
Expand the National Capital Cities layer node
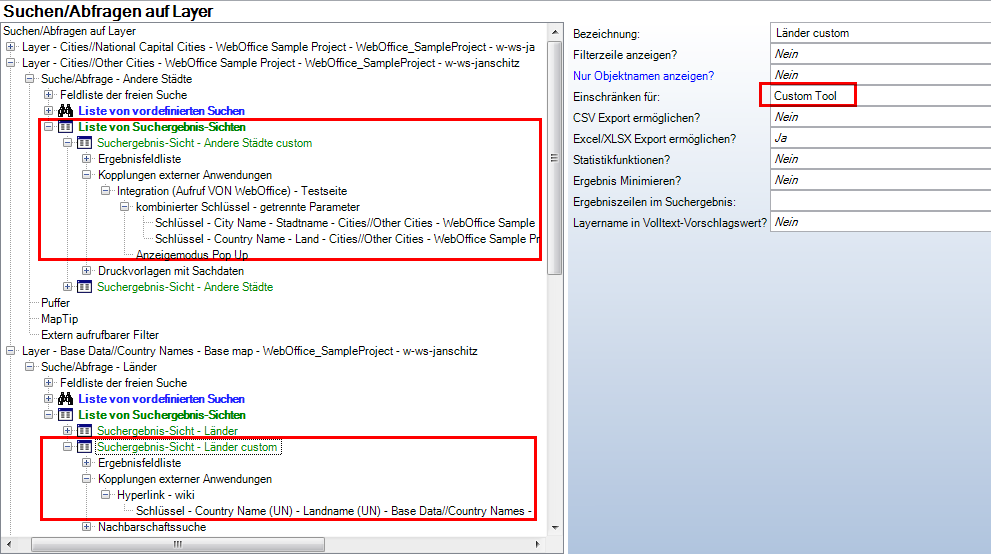tap(11, 47)
